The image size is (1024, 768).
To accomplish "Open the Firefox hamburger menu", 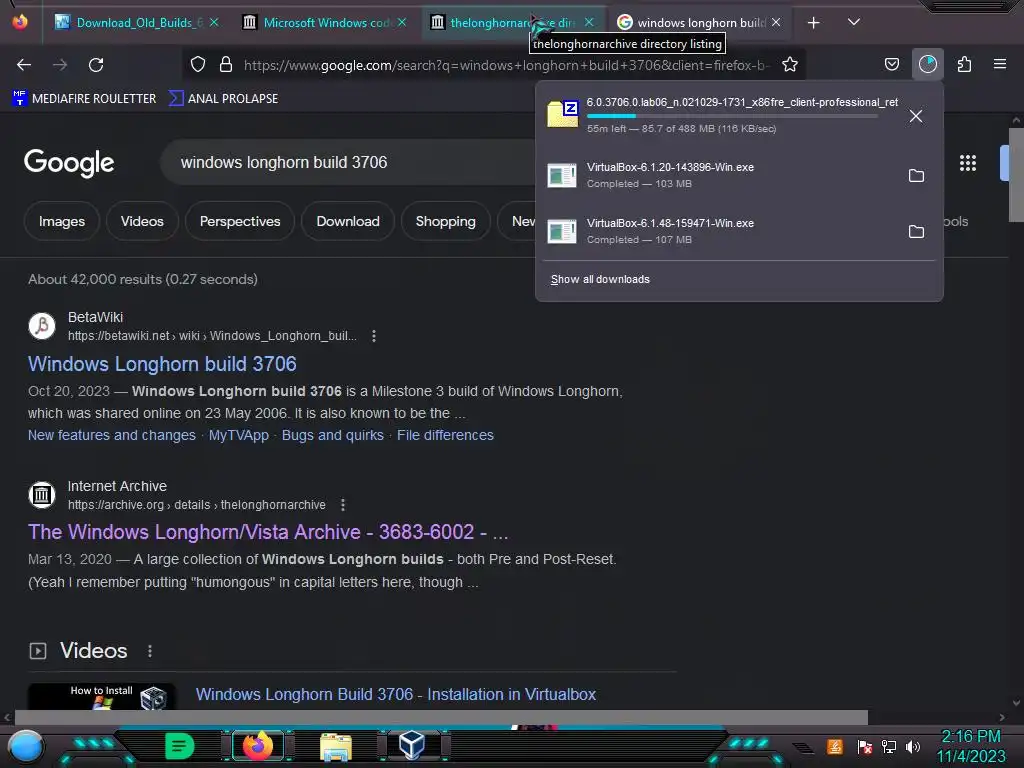I will 999,64.
